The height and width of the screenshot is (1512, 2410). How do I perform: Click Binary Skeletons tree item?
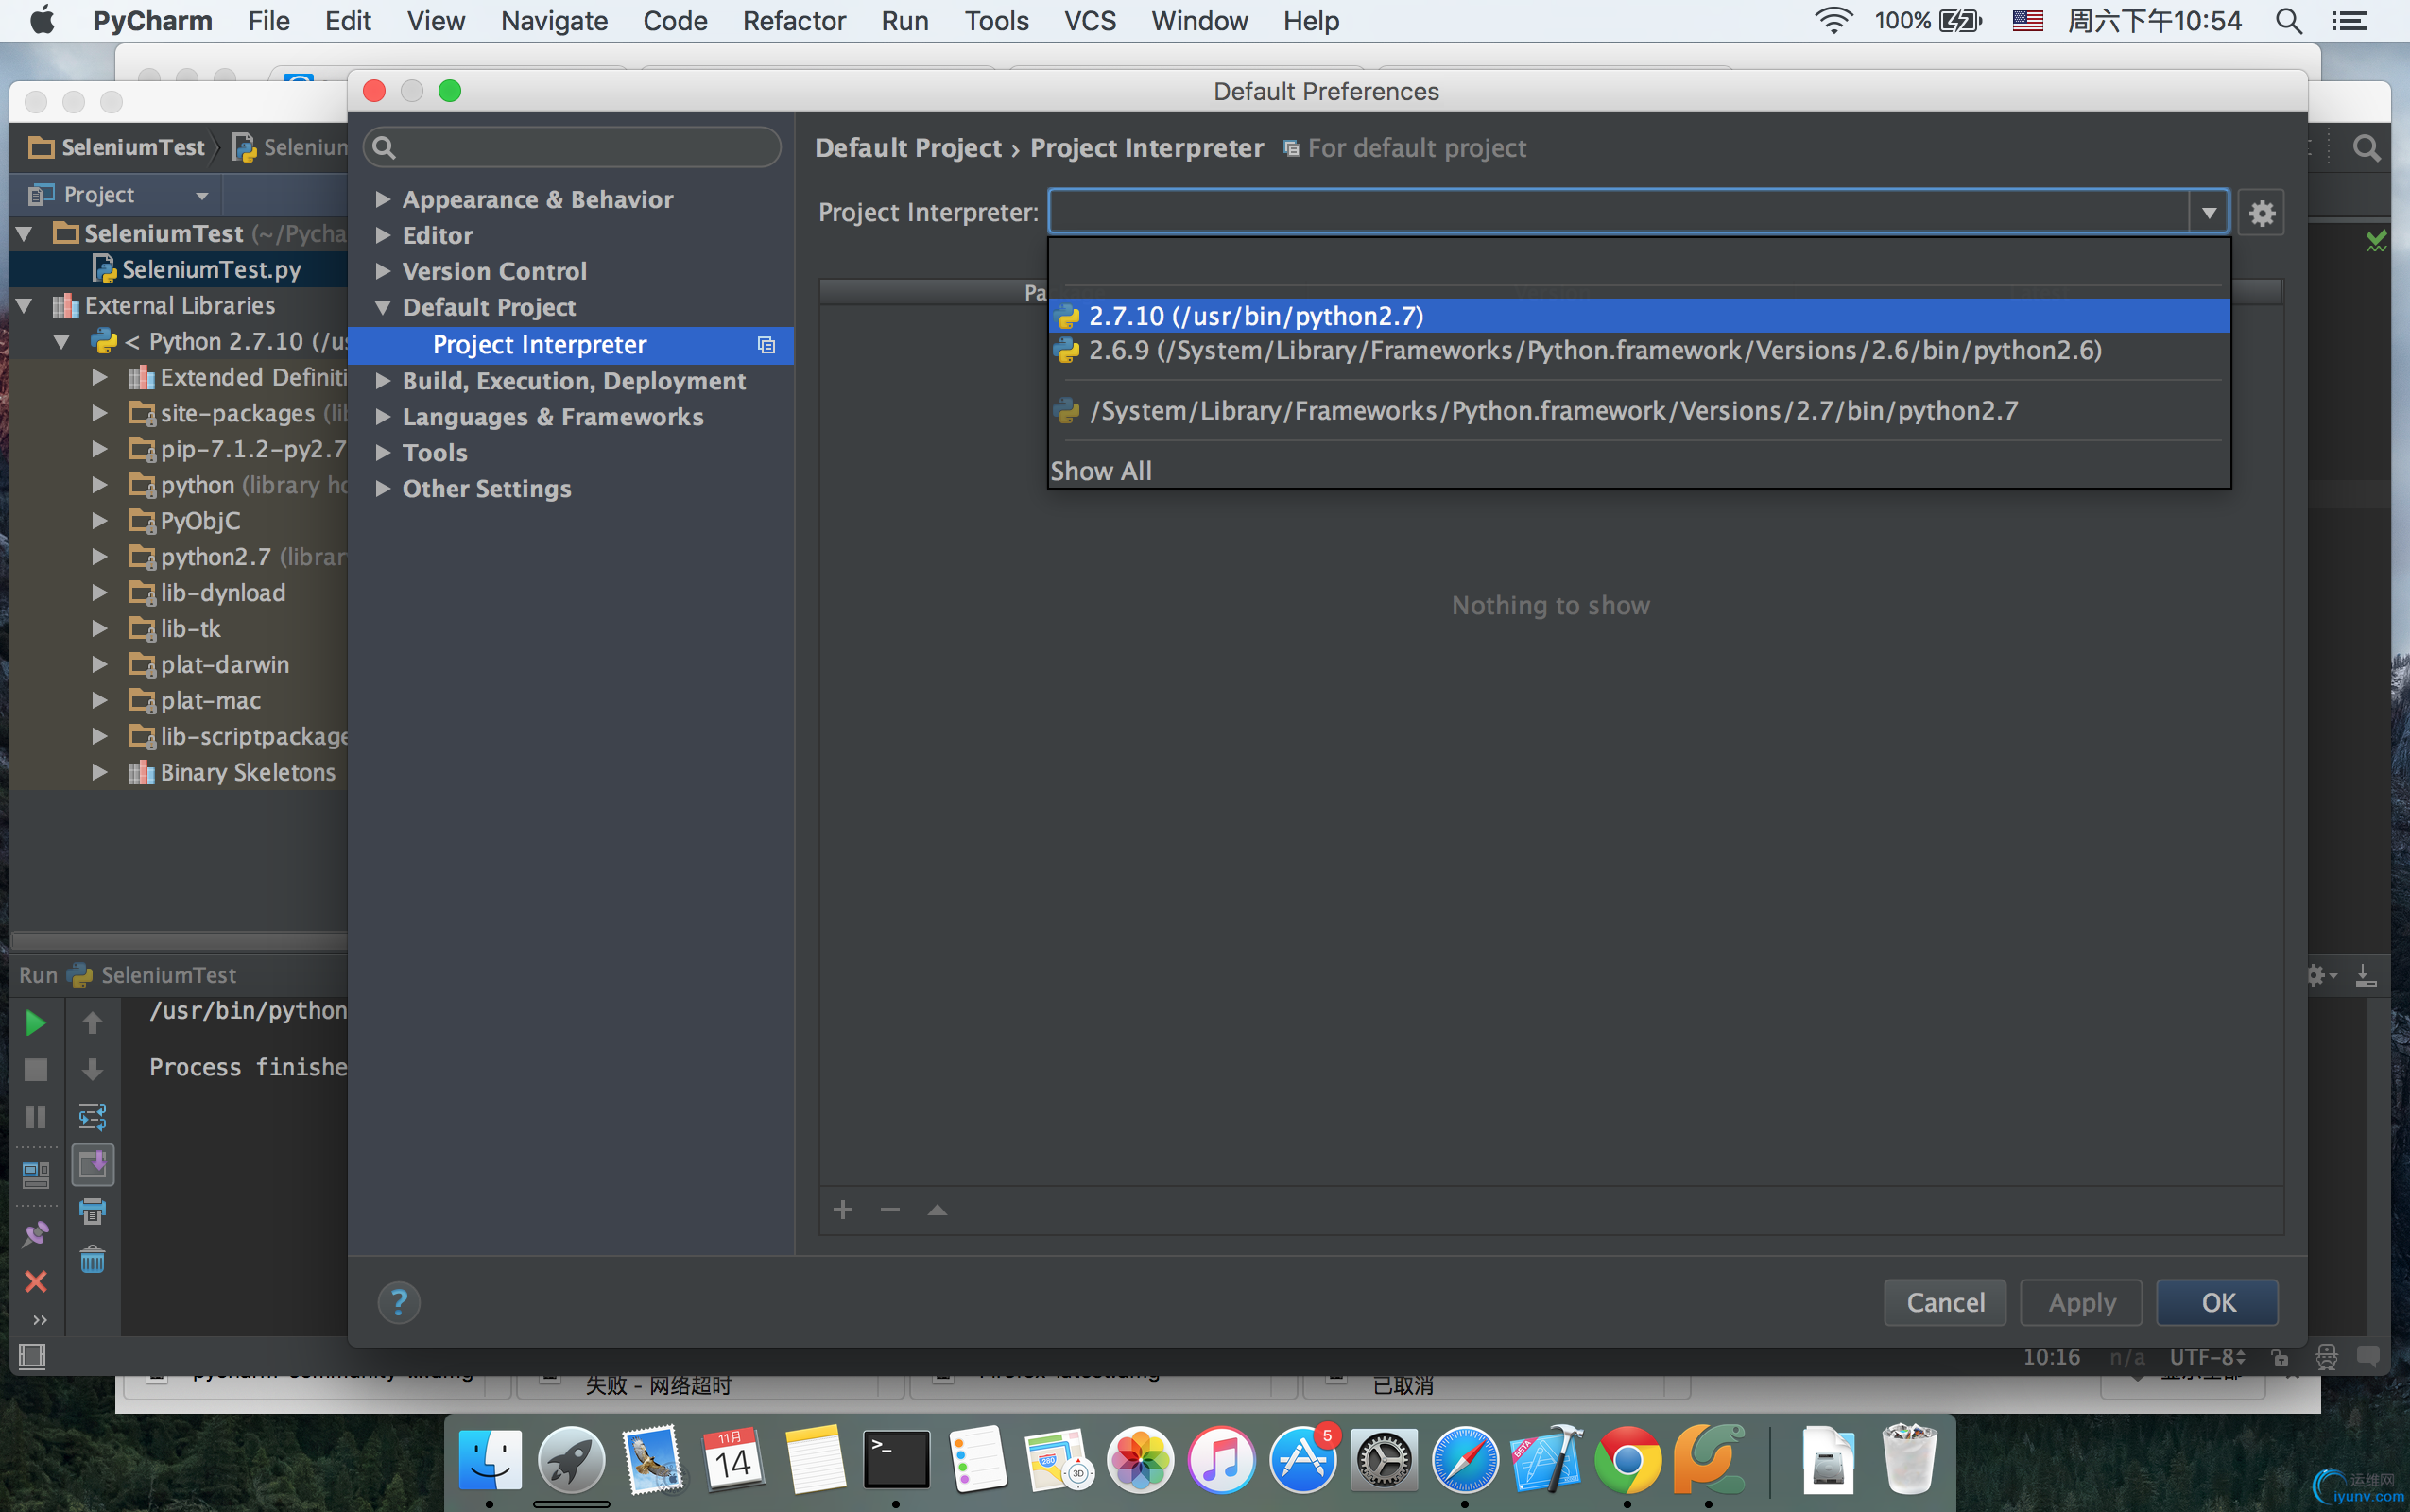point(247,772)
